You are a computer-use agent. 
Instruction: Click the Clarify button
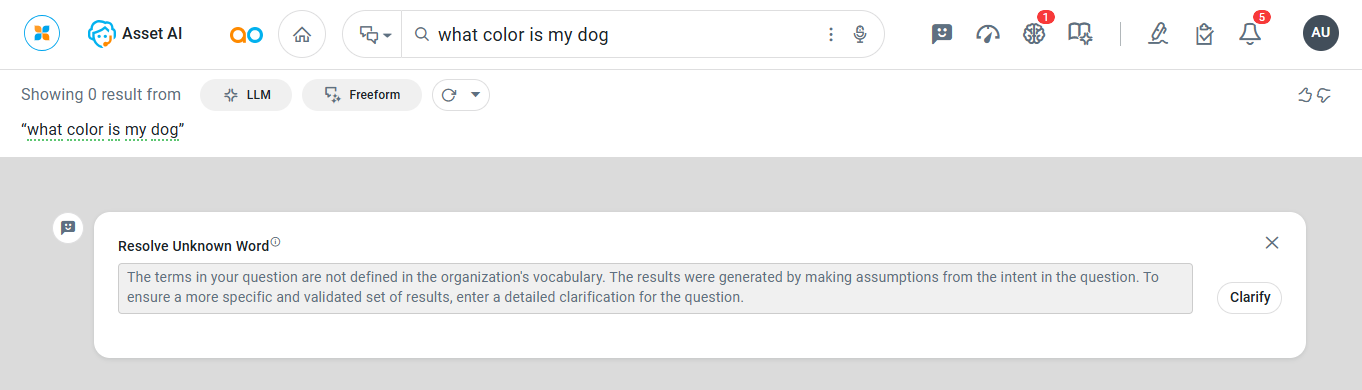click(1249, 297)
